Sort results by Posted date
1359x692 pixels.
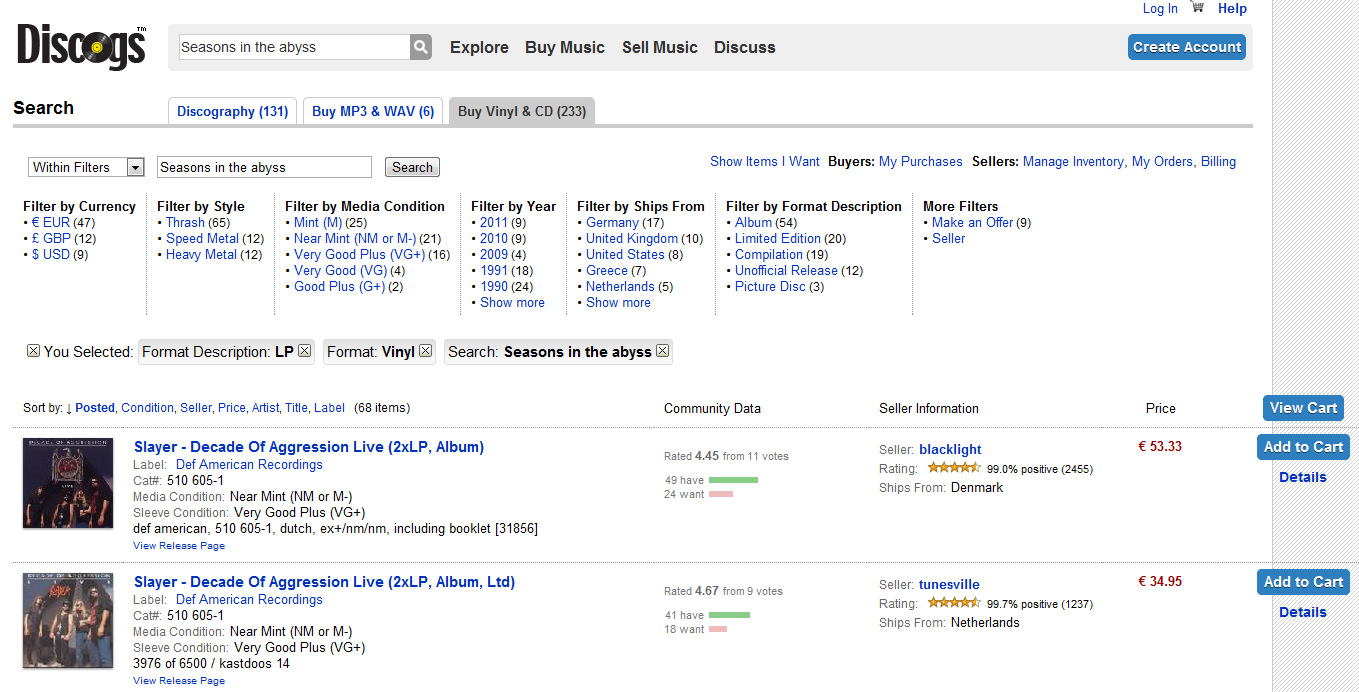(x=95, y=408)
